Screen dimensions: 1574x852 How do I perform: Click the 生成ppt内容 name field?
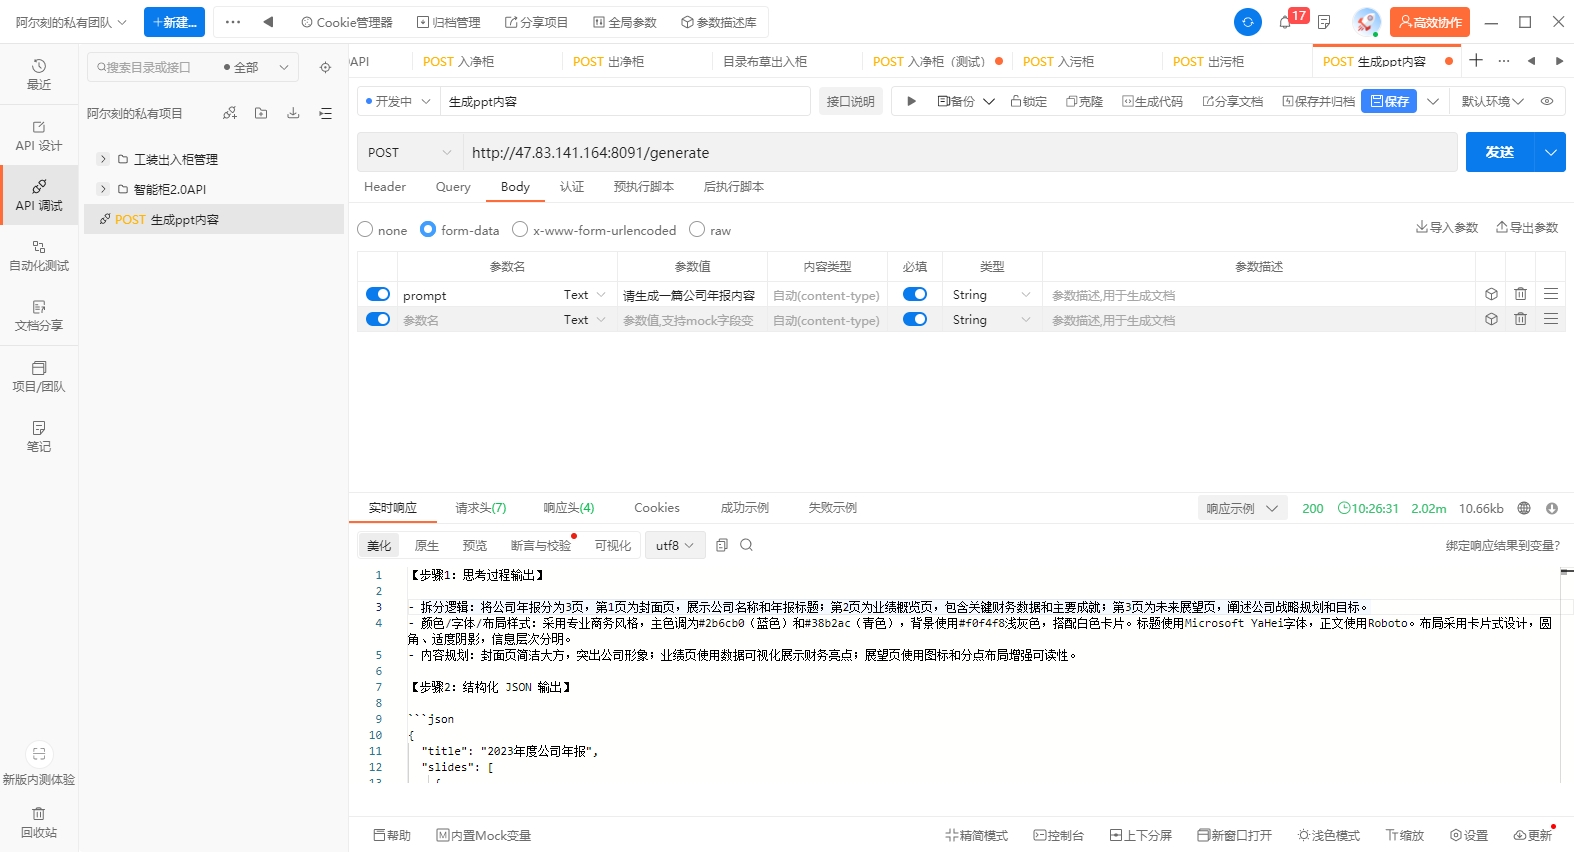pyautogui.click(x=625, y=101)
